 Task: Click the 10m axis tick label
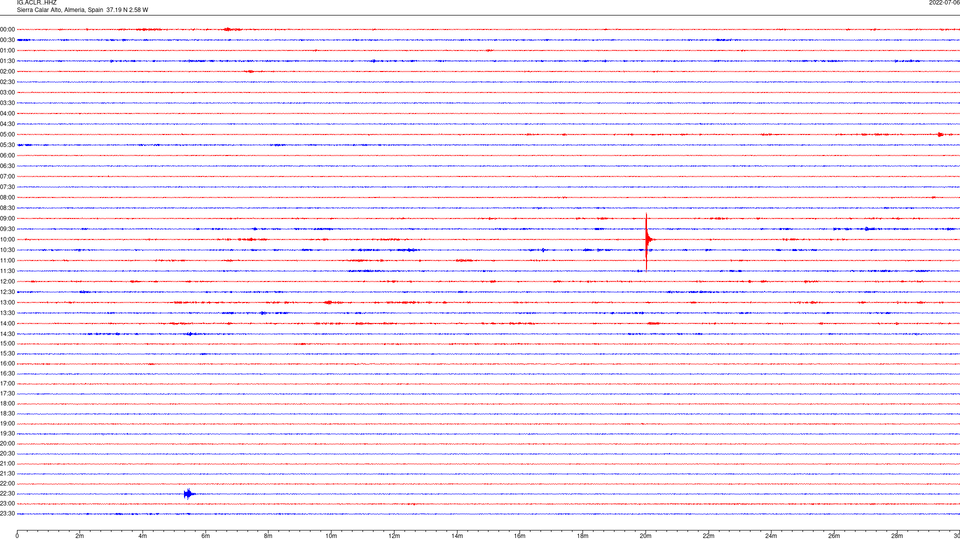tap(331, 536)
